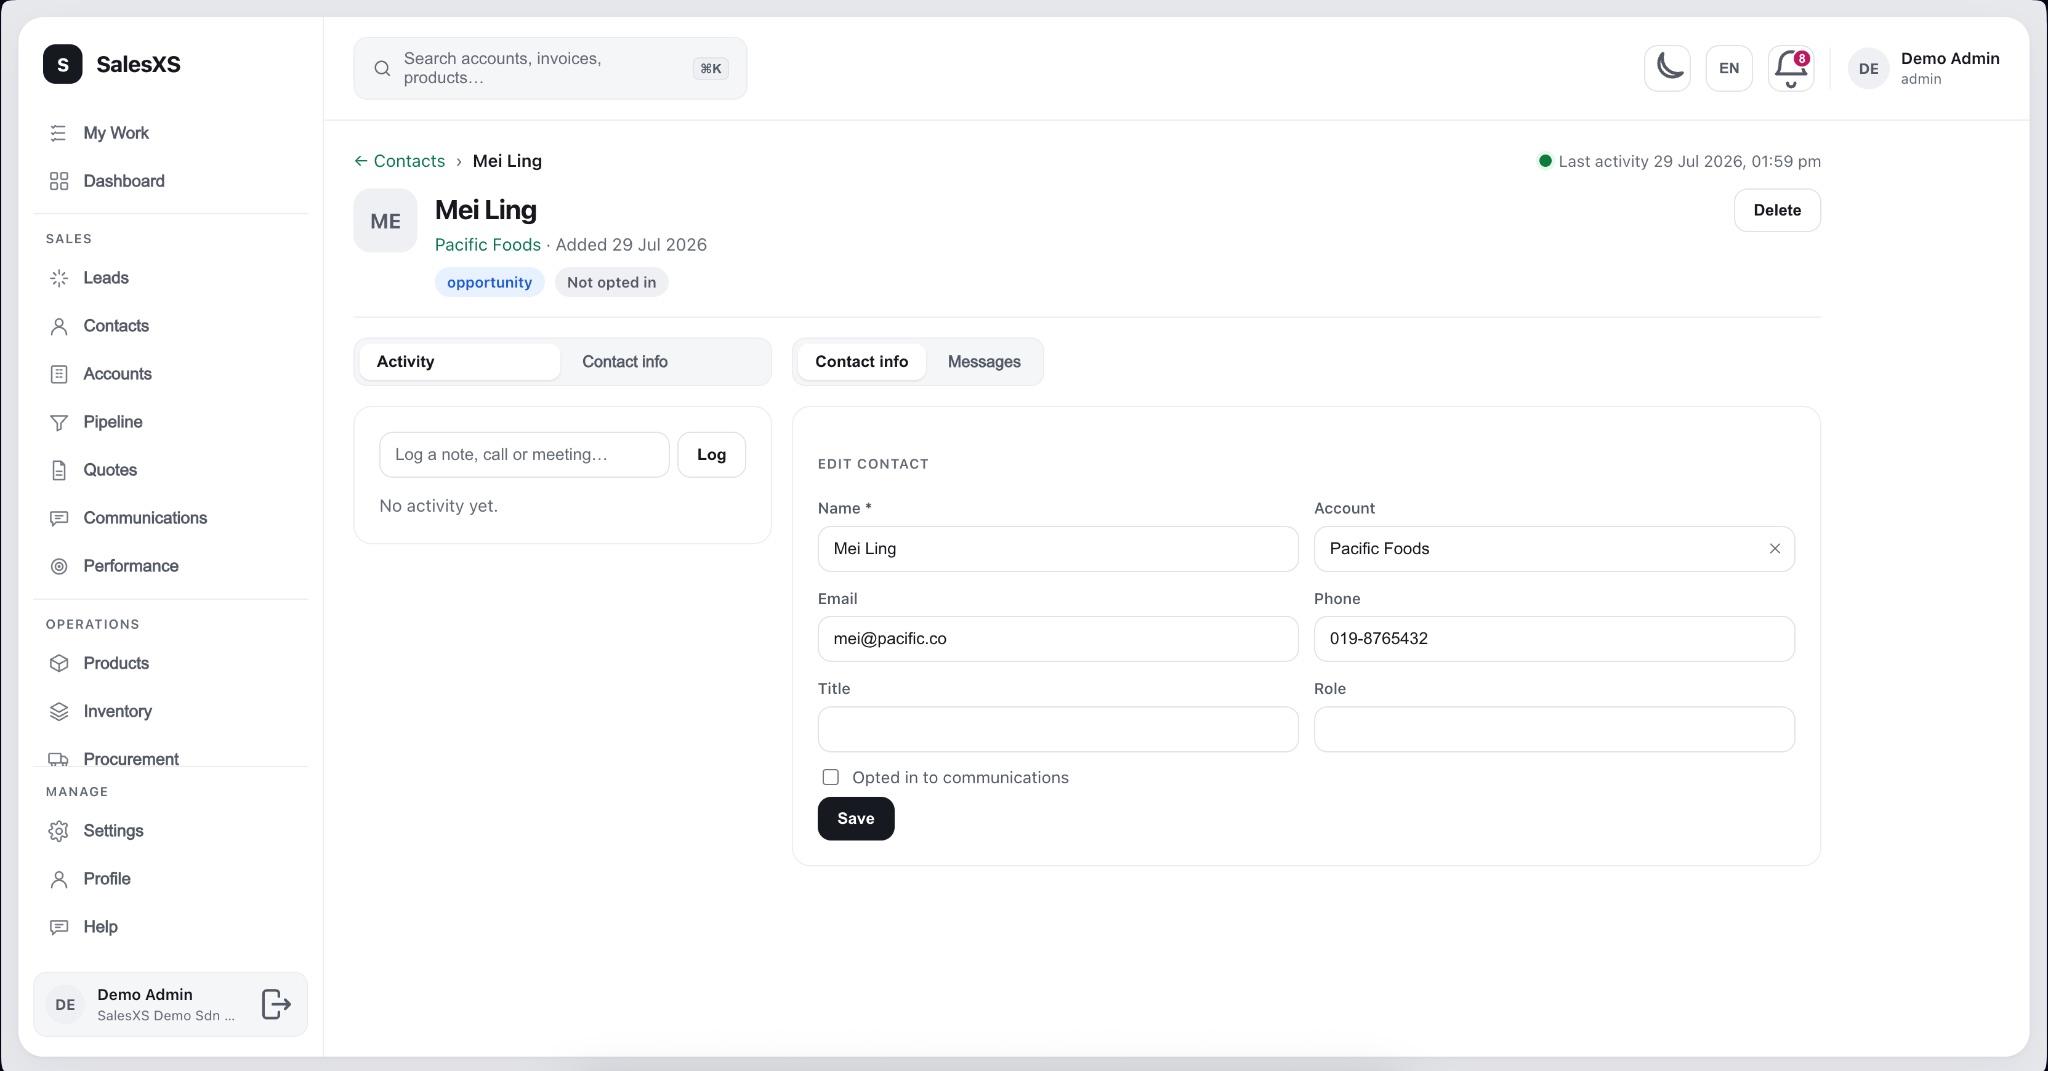Open the Leads section
The height and width of the screenshot is (1071, 2048).
(x=170, y=278)
